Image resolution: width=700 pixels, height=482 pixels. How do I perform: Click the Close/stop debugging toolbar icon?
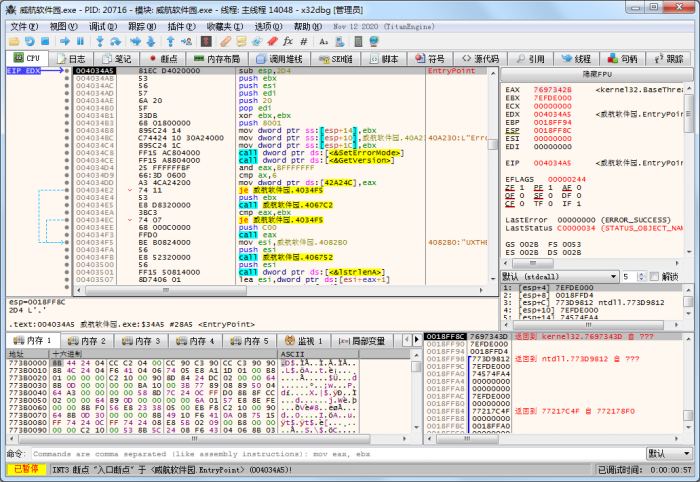[x=45, y=42]
